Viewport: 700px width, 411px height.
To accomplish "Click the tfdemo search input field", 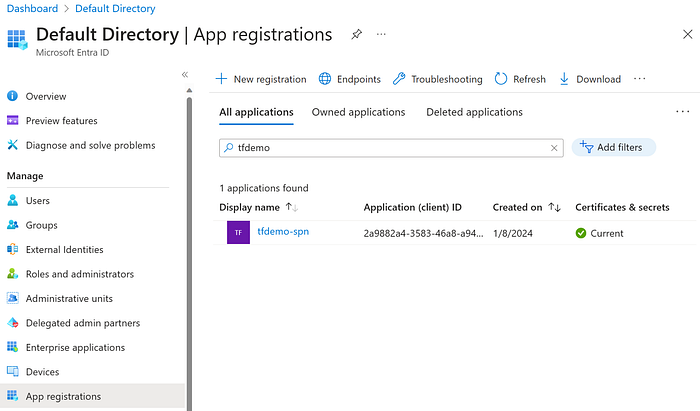I will click(391, 148).
